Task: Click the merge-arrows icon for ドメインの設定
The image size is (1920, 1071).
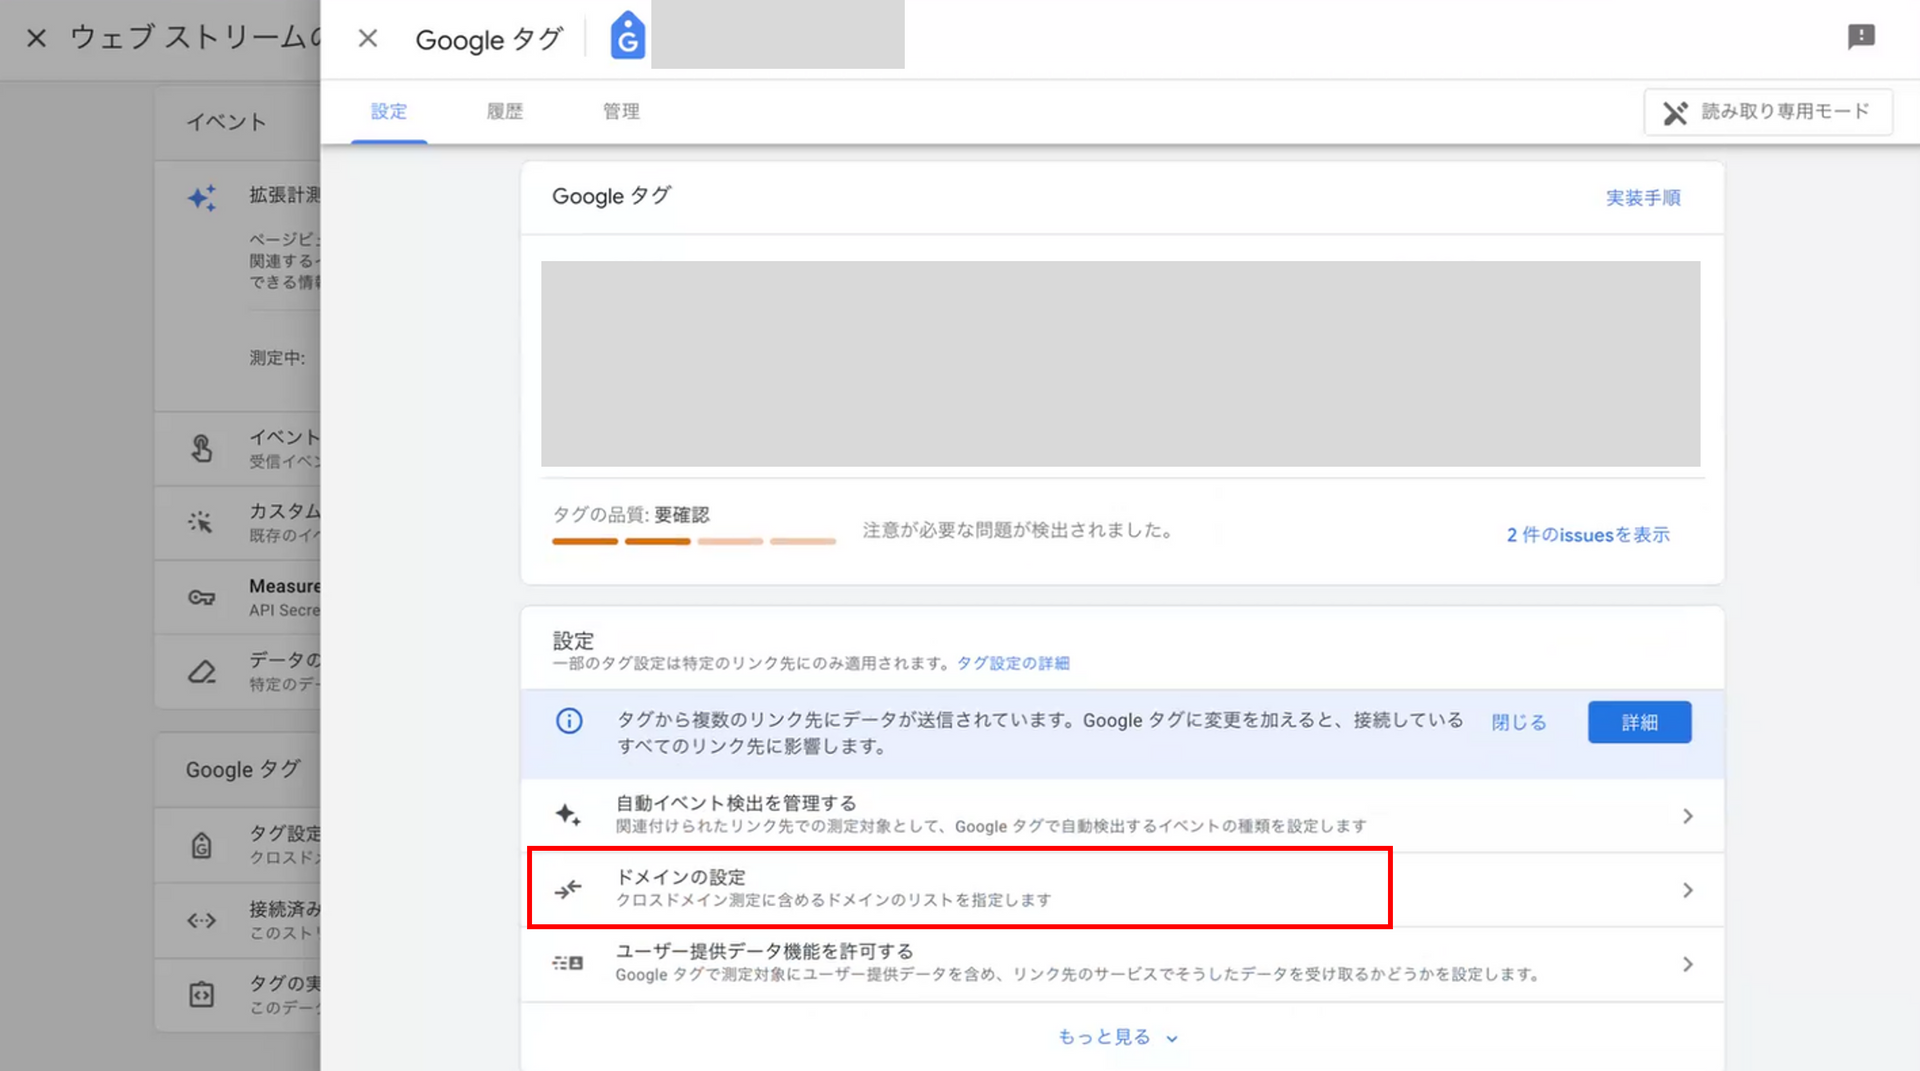Action: [x=568, y=889]
